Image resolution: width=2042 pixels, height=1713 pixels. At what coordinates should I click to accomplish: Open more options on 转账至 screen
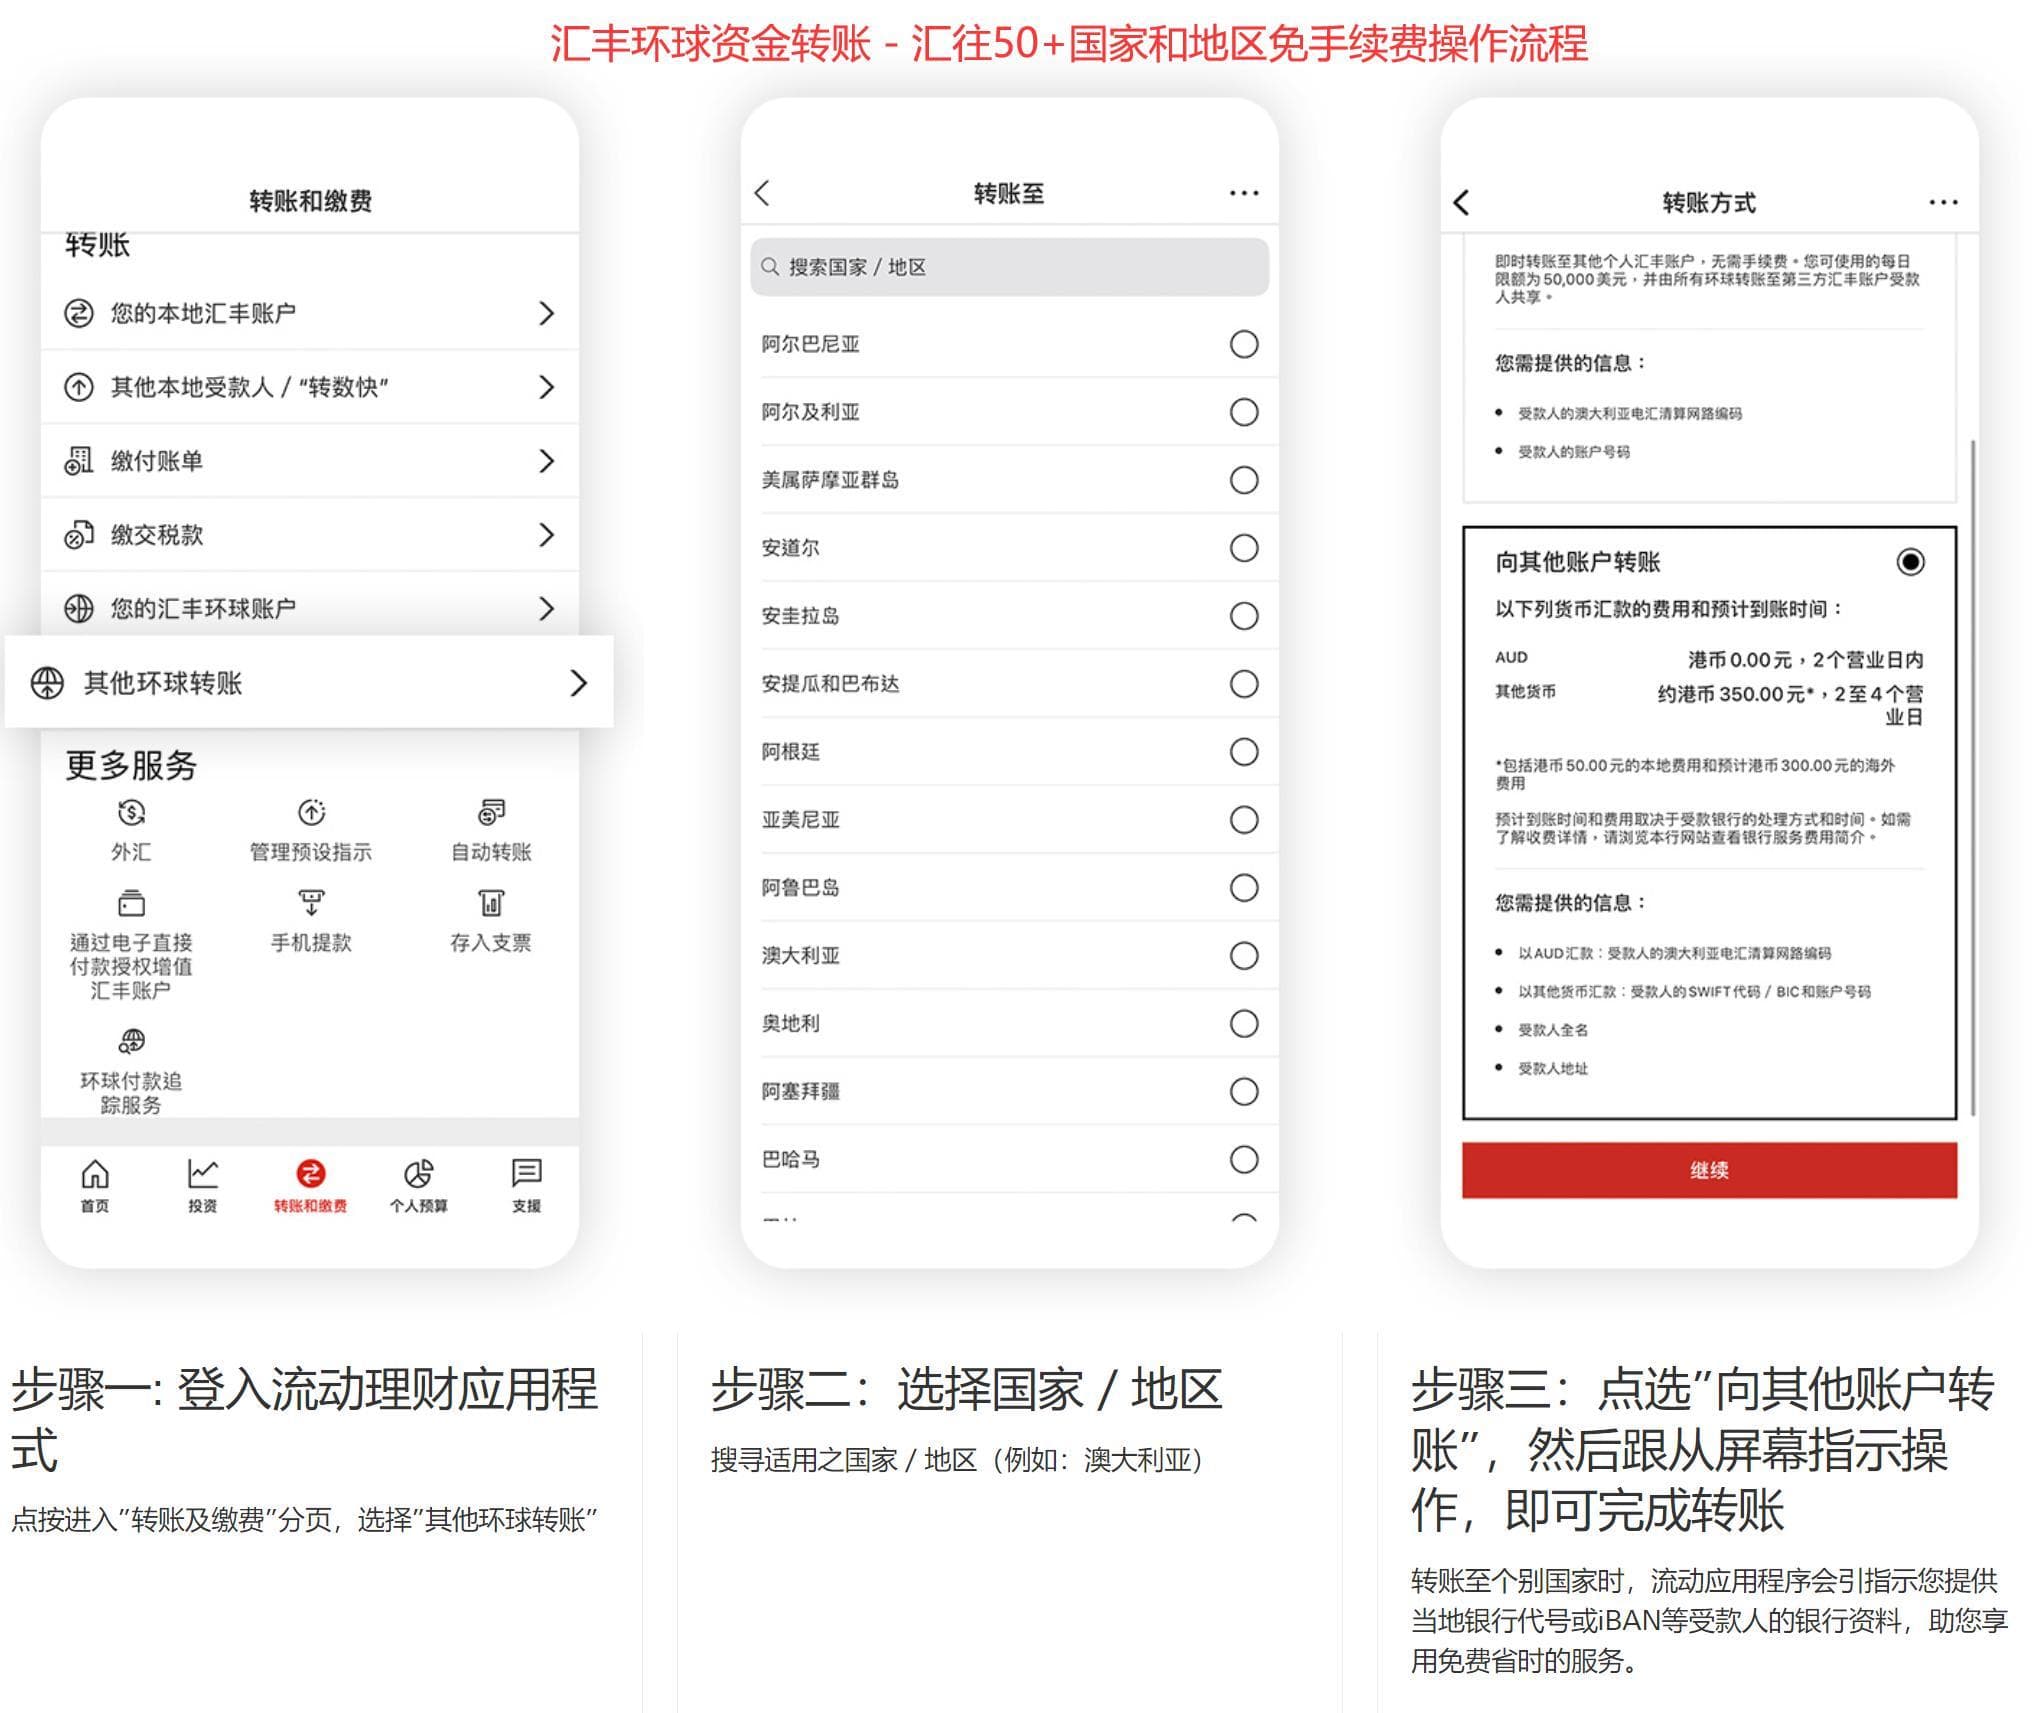tap(1244, 193)
